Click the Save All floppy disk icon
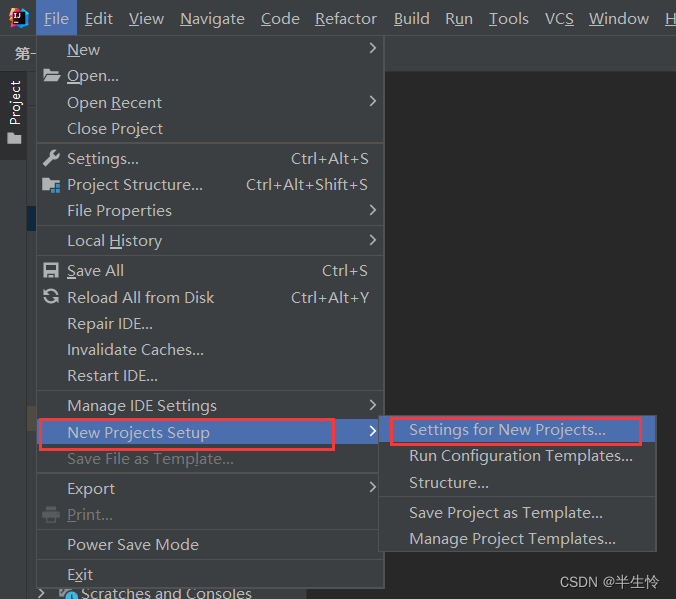This screenshot has height=599, width=676. tap(51, 271)
